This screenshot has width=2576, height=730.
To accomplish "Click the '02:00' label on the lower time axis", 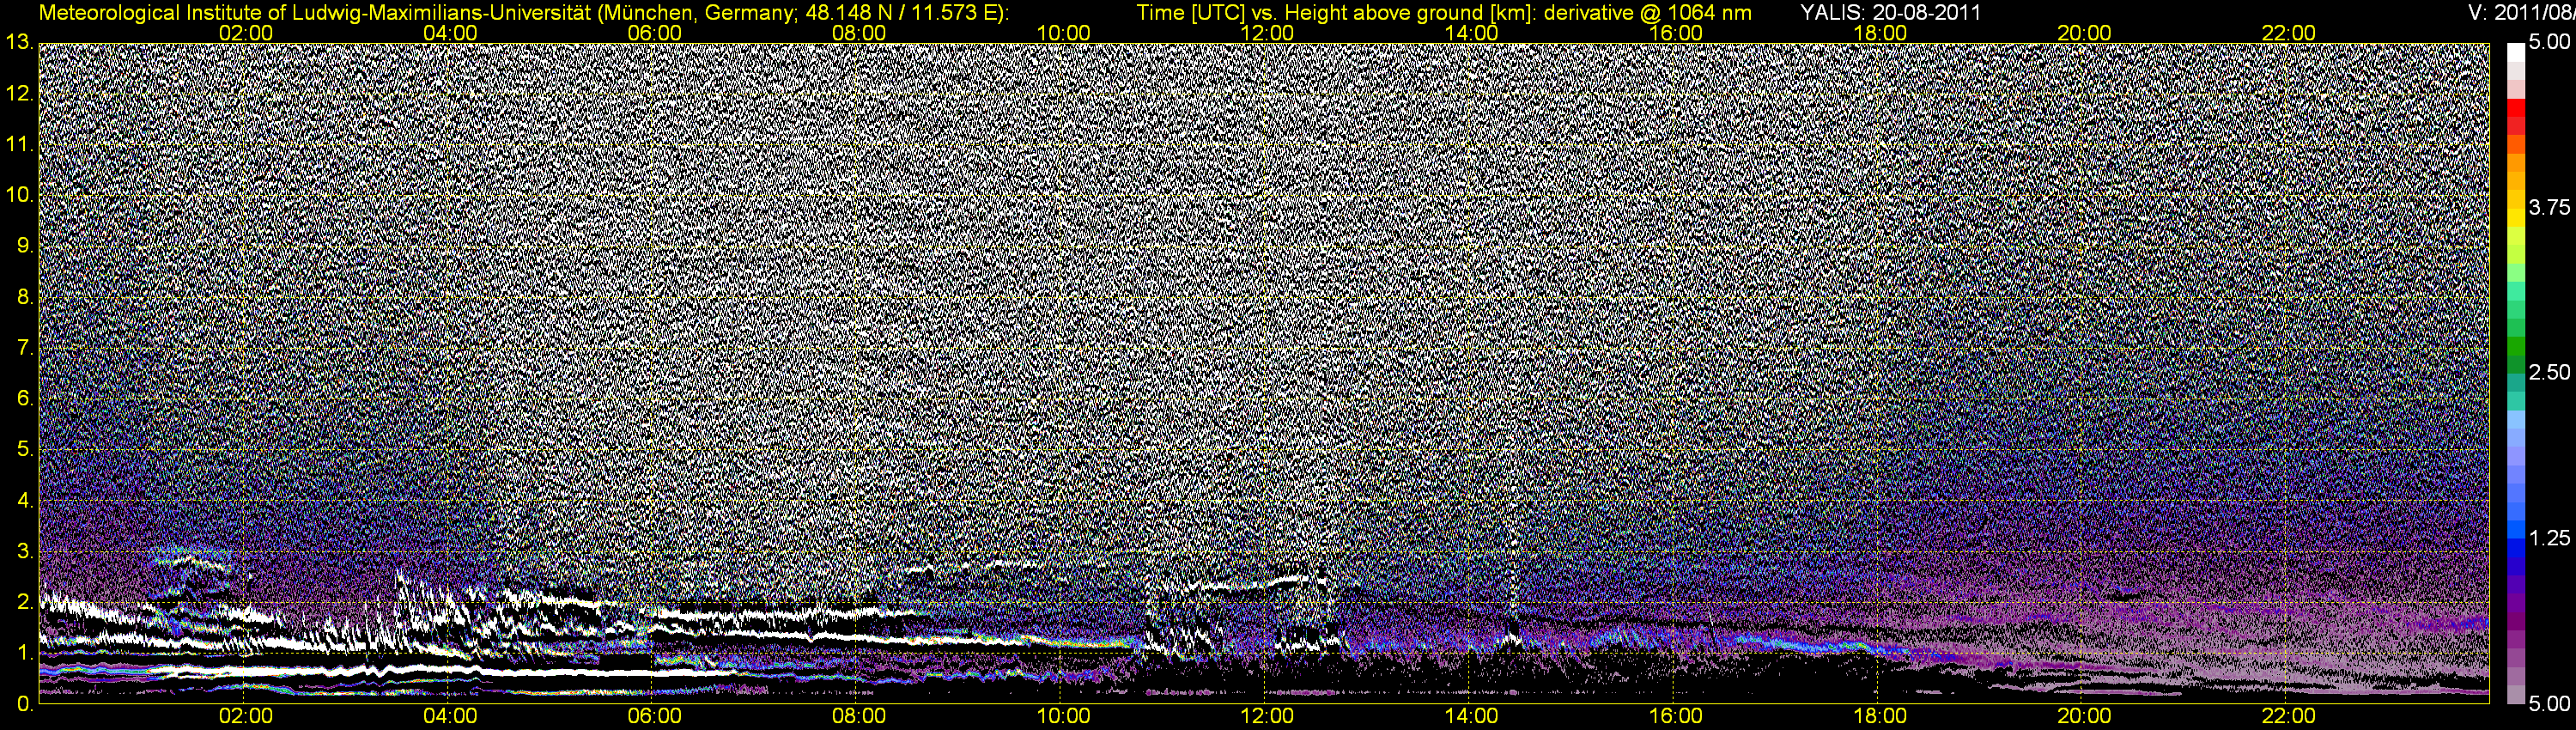I will (246, 716).
